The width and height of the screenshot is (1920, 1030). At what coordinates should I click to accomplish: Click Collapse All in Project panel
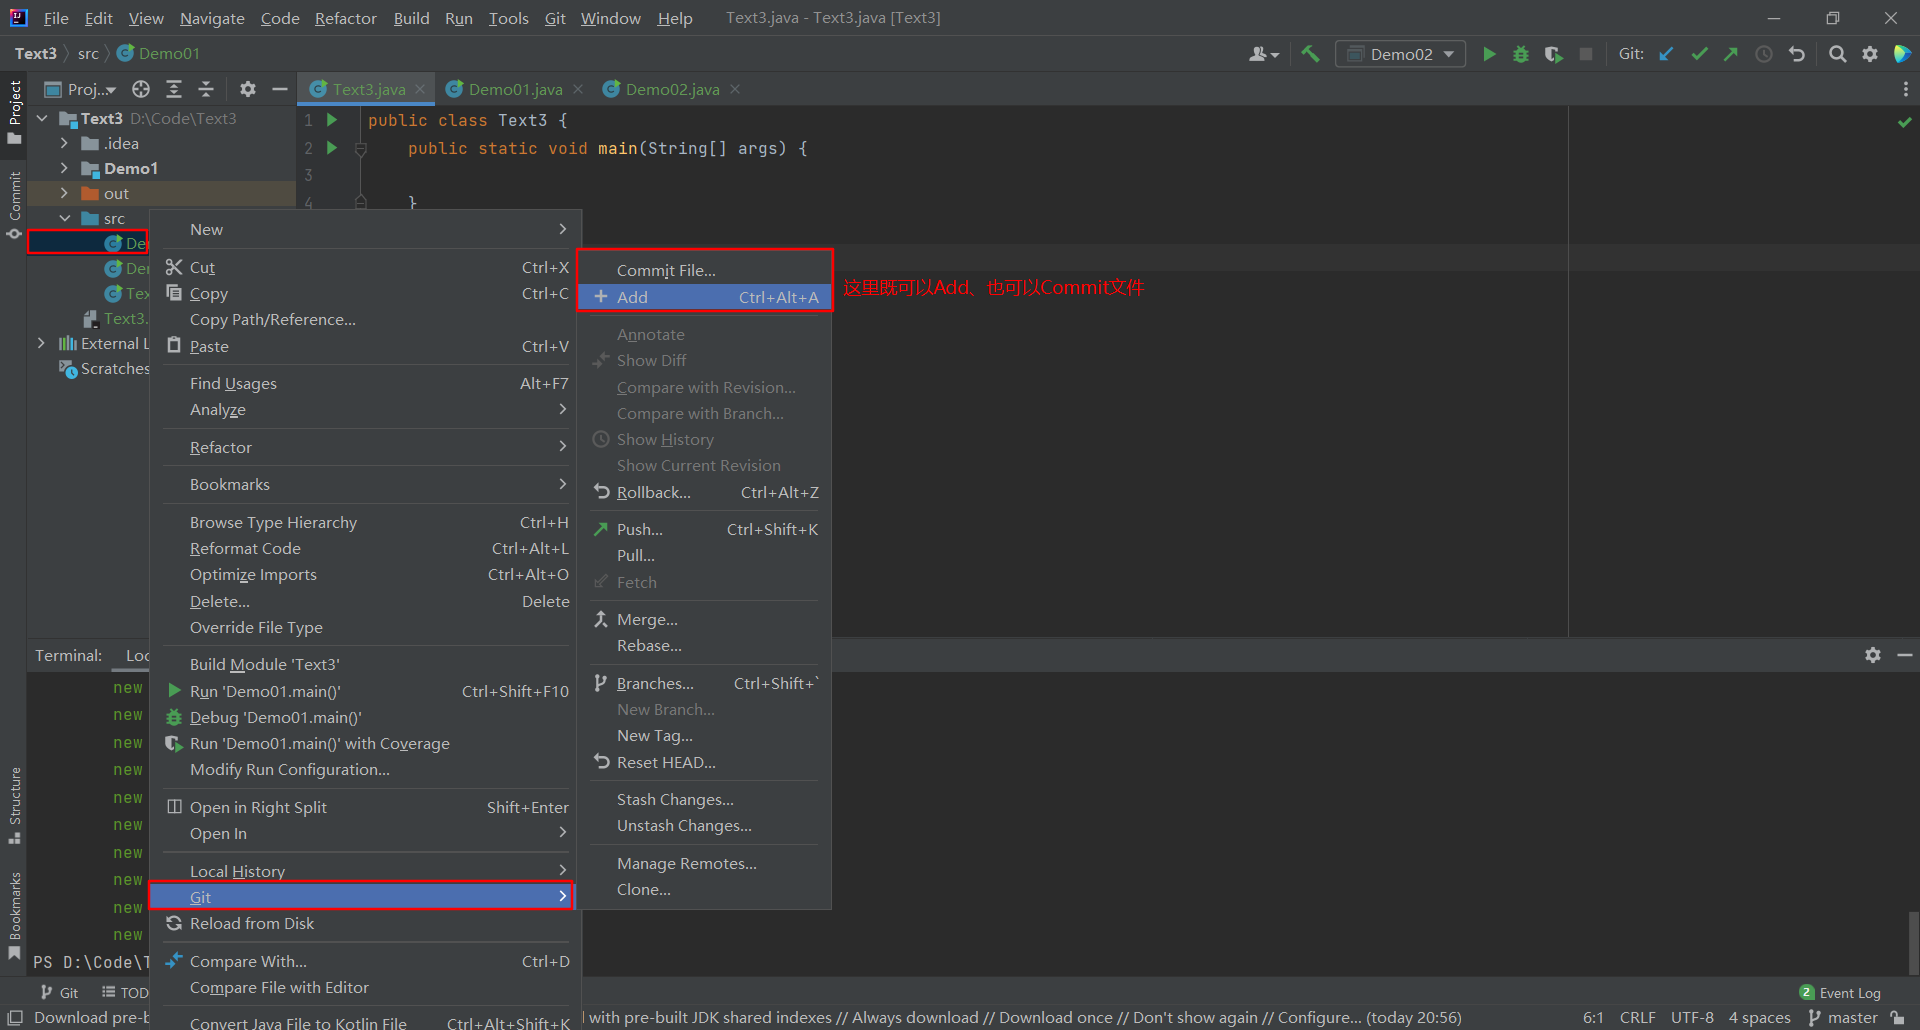point(206,89)
